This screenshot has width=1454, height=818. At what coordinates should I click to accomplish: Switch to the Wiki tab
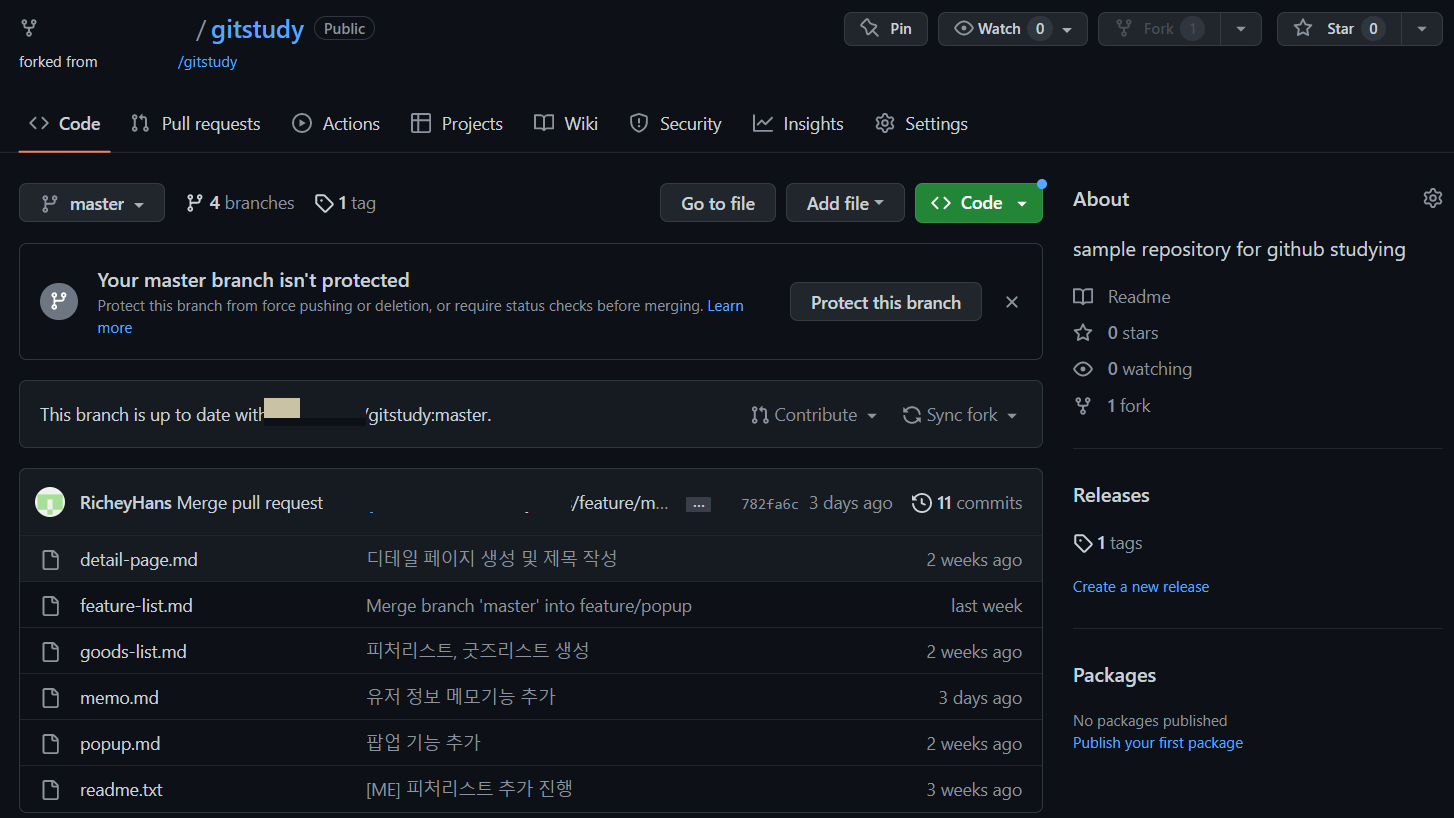coord(566,124)
